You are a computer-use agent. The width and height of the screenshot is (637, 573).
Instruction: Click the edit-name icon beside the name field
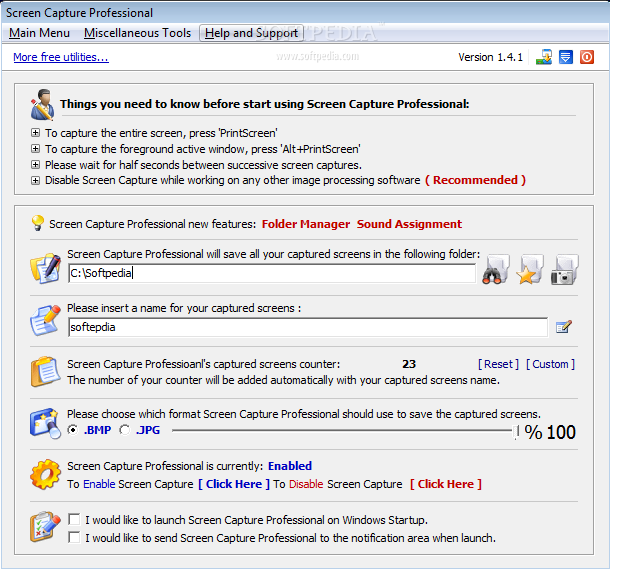click(564, 327)
